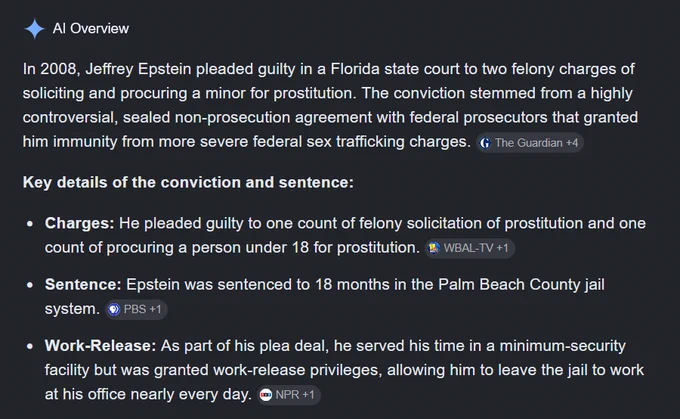Click the NPR logo icon
This screenshot has height=419, width=680.
point(265,395)
